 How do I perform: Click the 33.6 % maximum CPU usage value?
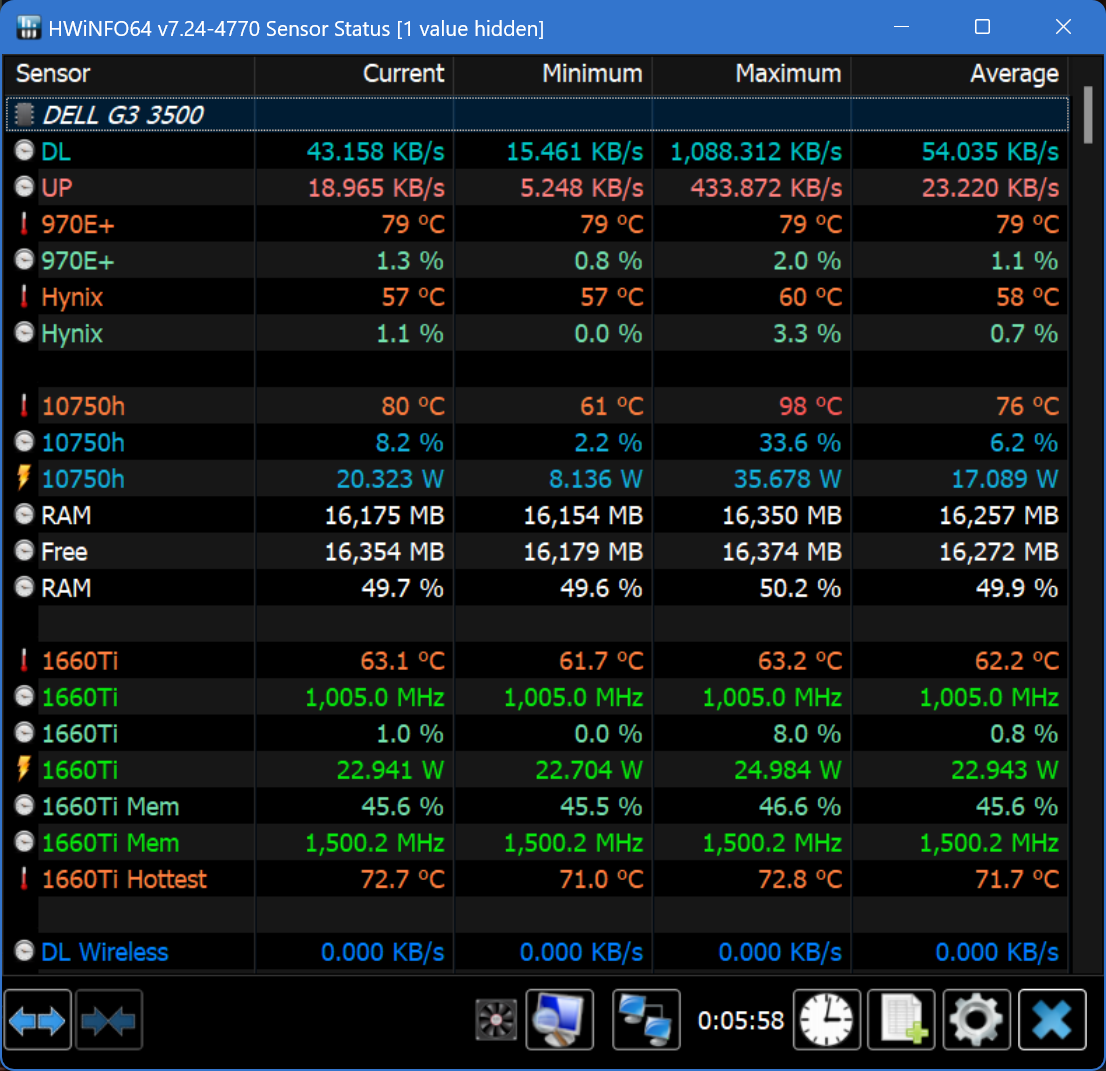[800, 442]
